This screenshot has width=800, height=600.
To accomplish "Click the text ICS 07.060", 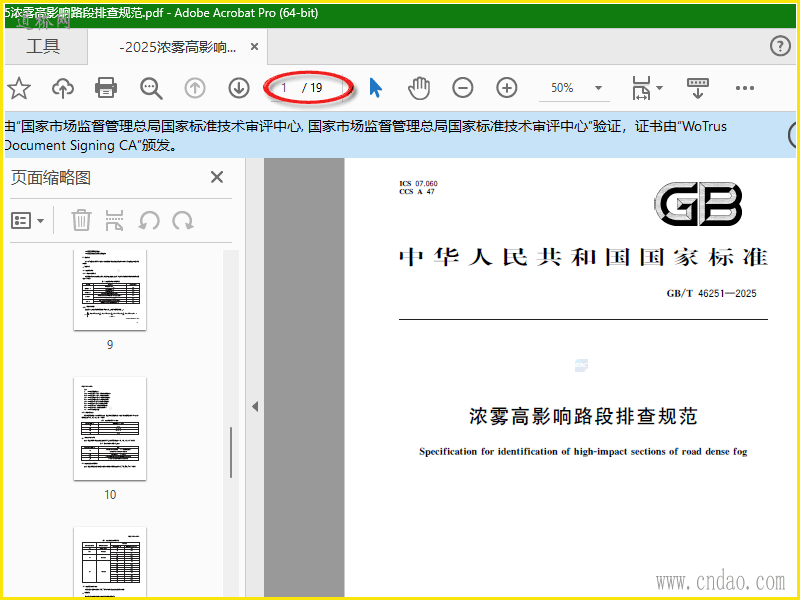I will (x=418, y=183).
